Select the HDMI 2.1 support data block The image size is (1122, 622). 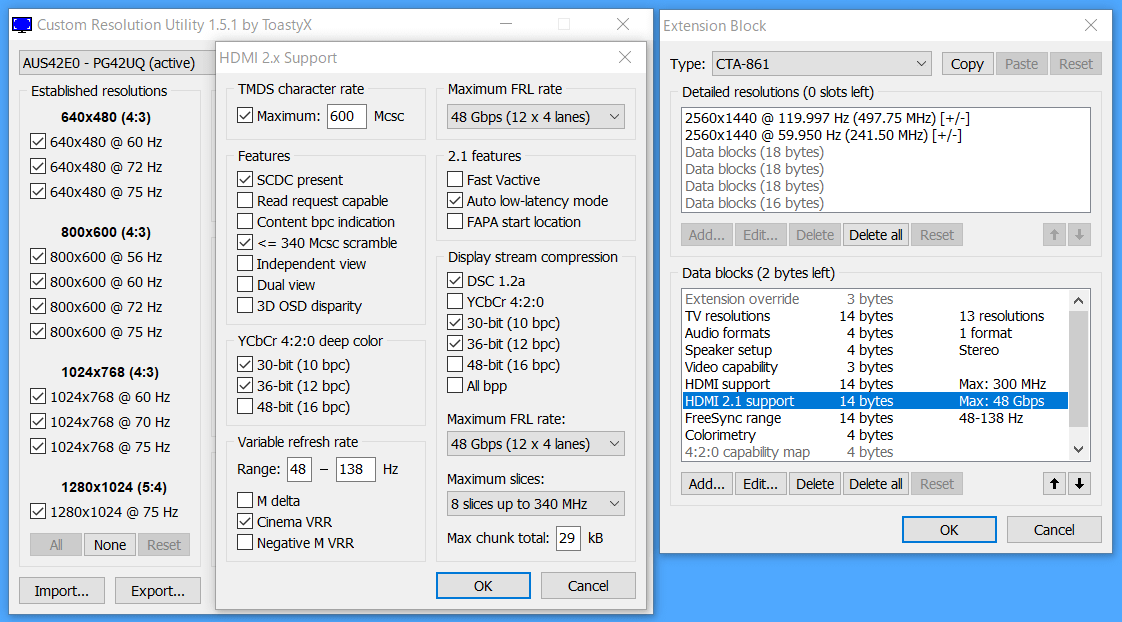pos(876,401)
